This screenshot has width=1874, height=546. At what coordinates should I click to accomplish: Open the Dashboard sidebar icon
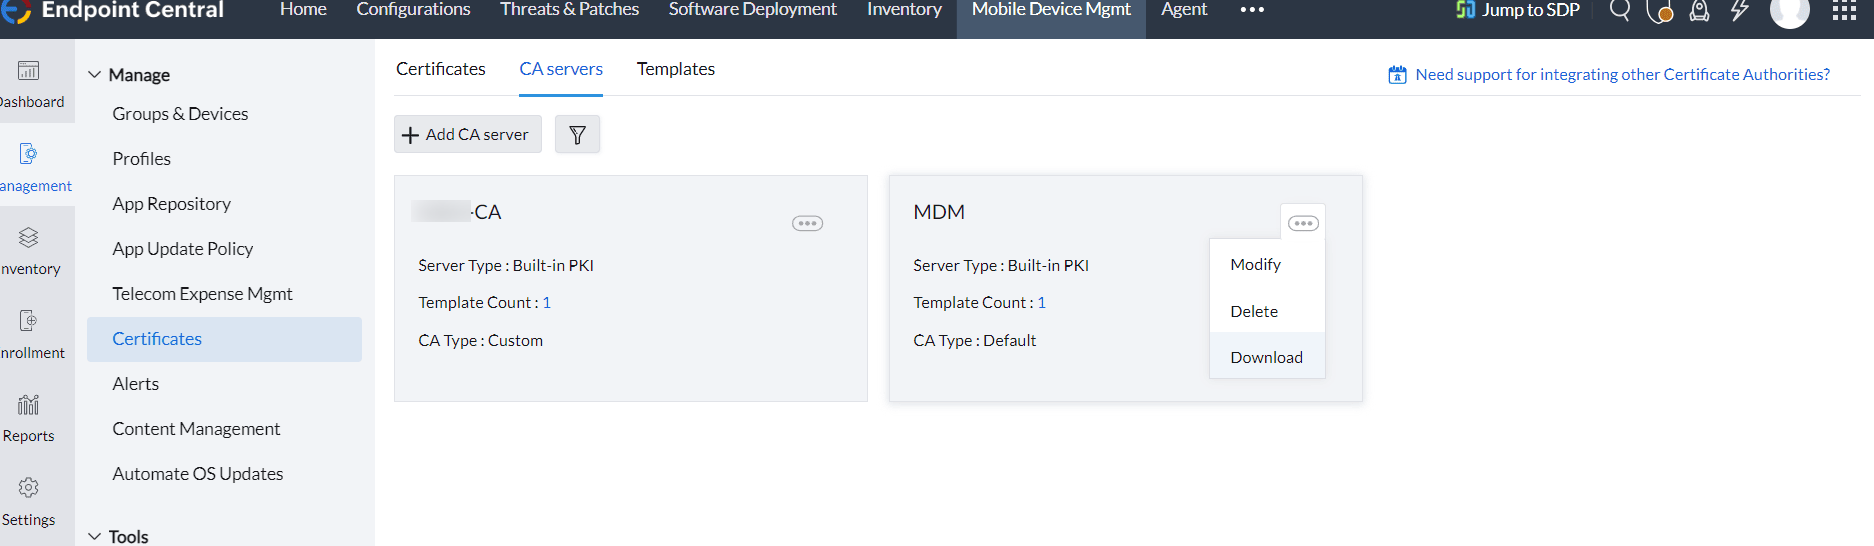click(x=29, y=71)
